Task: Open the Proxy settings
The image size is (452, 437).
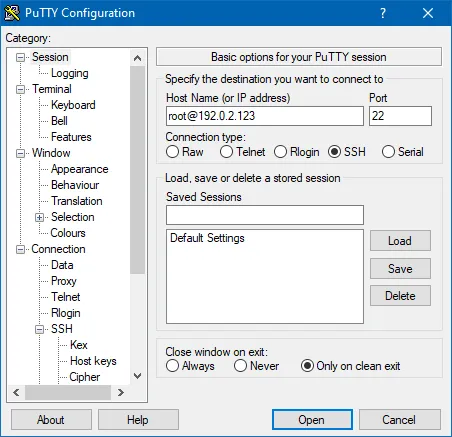Action: pyautogui.click(x=64, y=281)
